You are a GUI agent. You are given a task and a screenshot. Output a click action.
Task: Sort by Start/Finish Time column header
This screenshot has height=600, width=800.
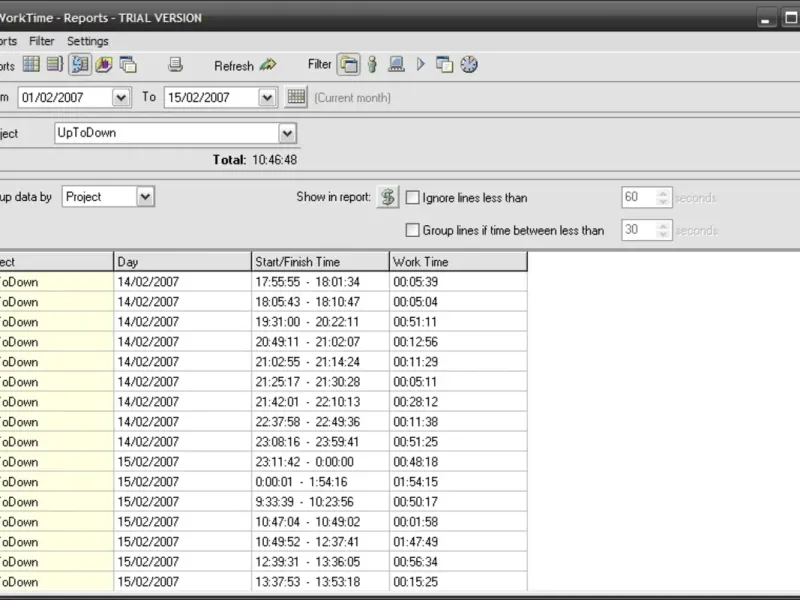click(320, 262)
